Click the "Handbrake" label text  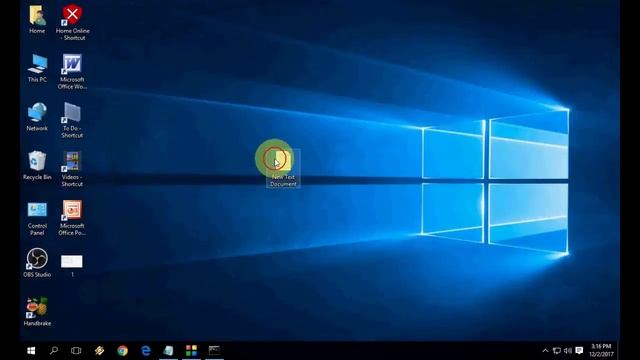pyautogui.click(x=37, y=323)
